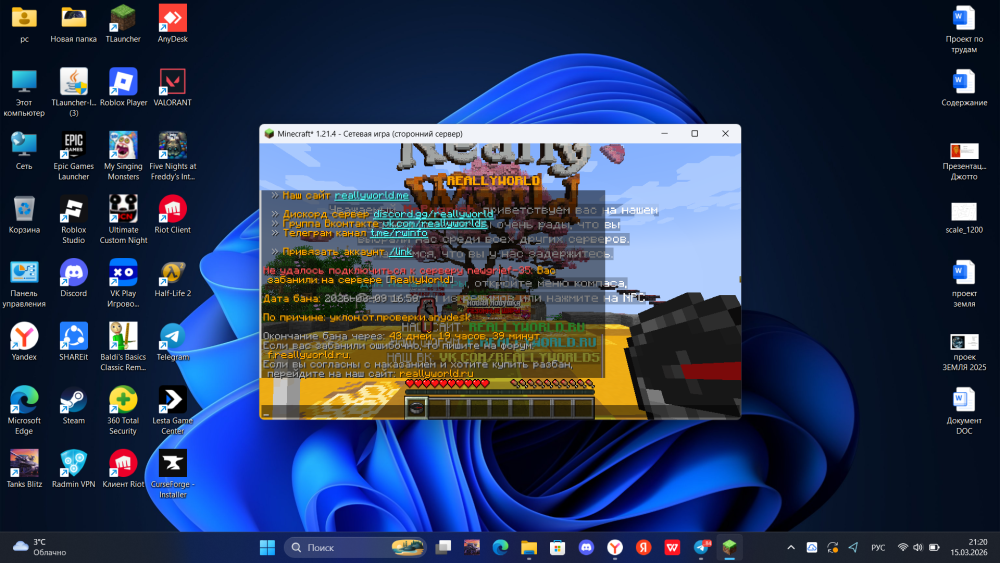
Task: Open the weather widget showing 3°C
Action: [x=40, y=547]
